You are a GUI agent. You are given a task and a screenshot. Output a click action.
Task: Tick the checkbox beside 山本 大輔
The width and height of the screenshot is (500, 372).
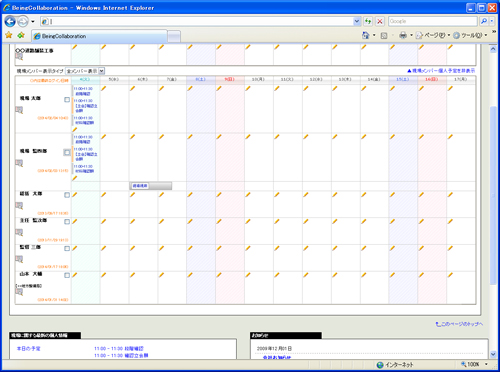tap(67, 275)
